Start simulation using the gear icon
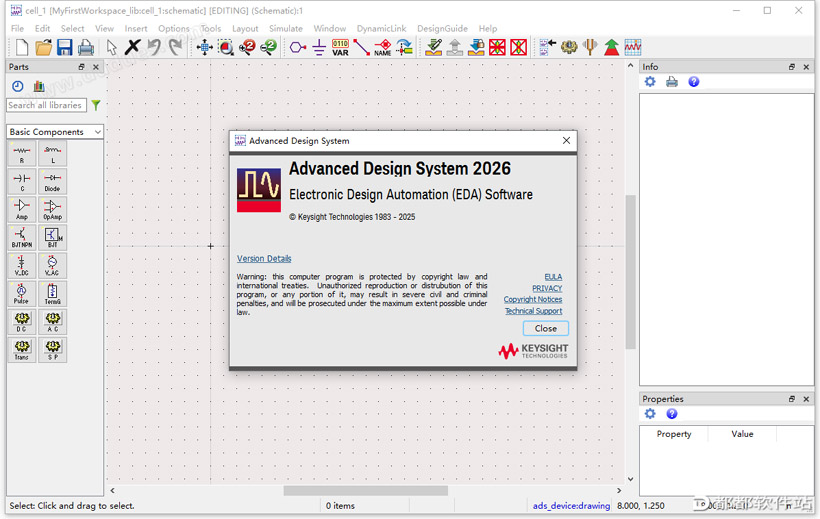820x519 pixels. coord(569,47)
